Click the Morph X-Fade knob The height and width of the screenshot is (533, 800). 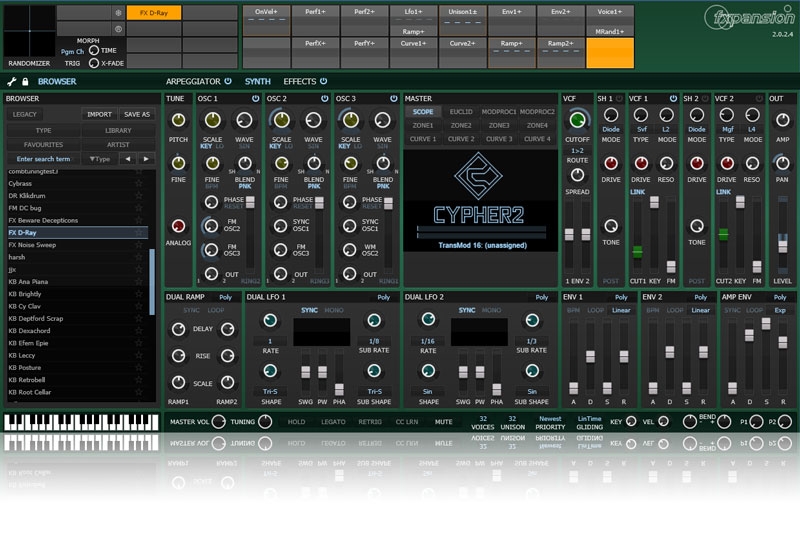click(94, 63)
